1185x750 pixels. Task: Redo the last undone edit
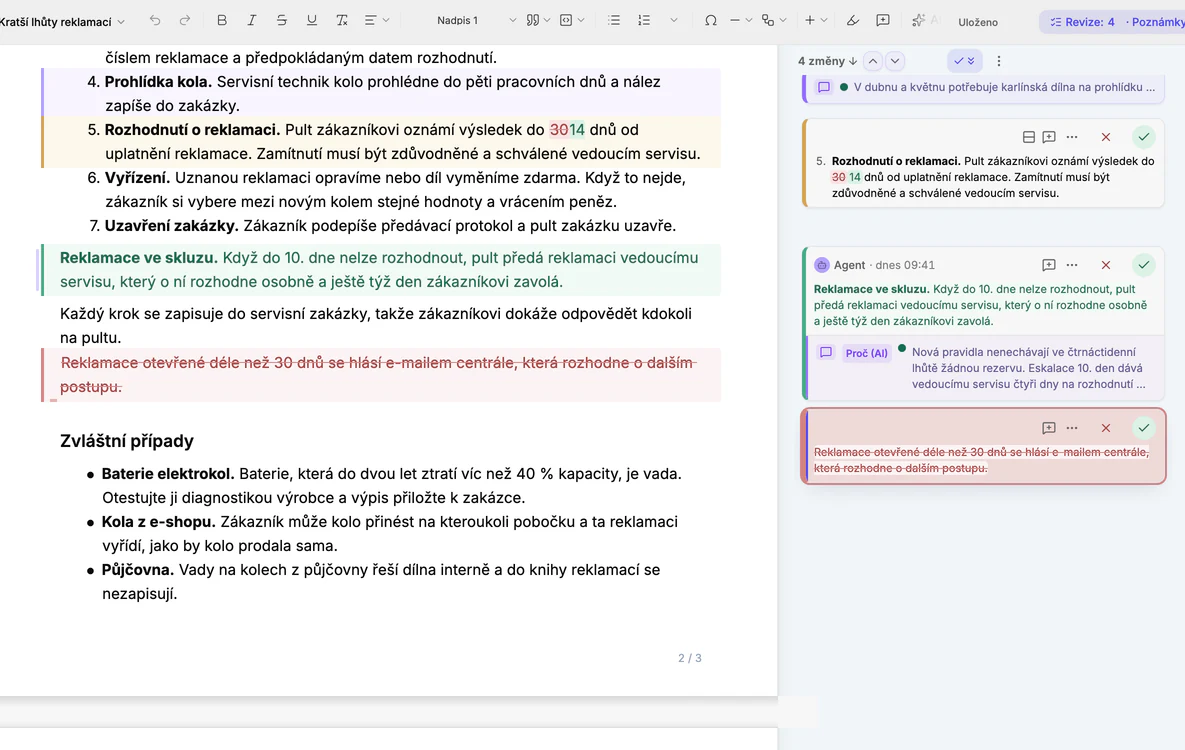[x=185, y=21]
